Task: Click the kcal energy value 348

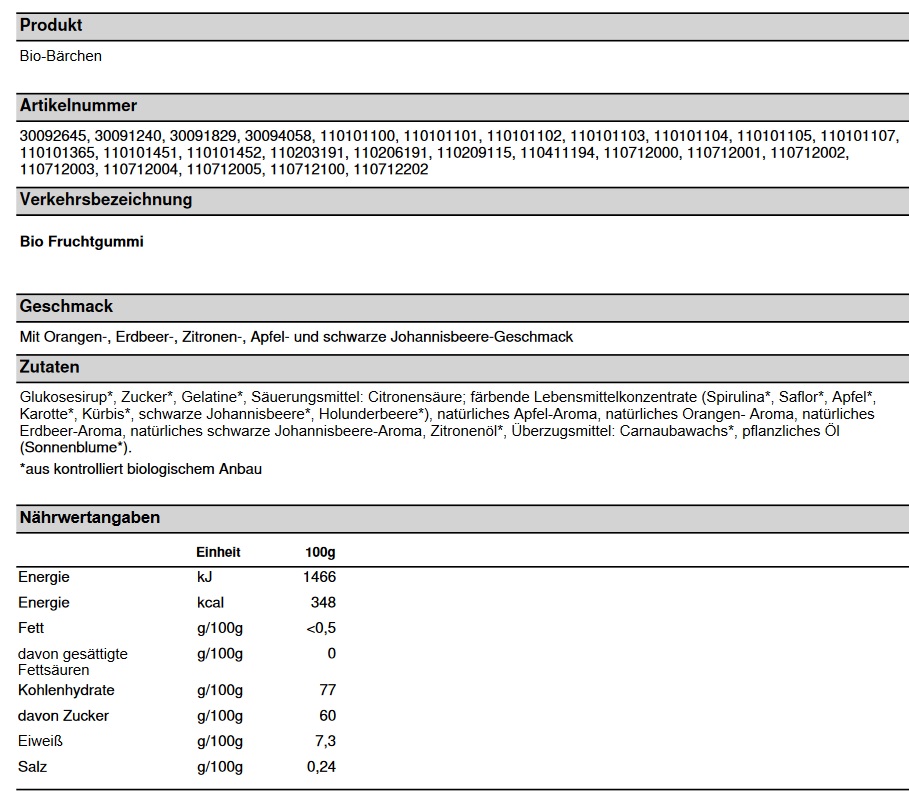Action: tap(323, 602)
